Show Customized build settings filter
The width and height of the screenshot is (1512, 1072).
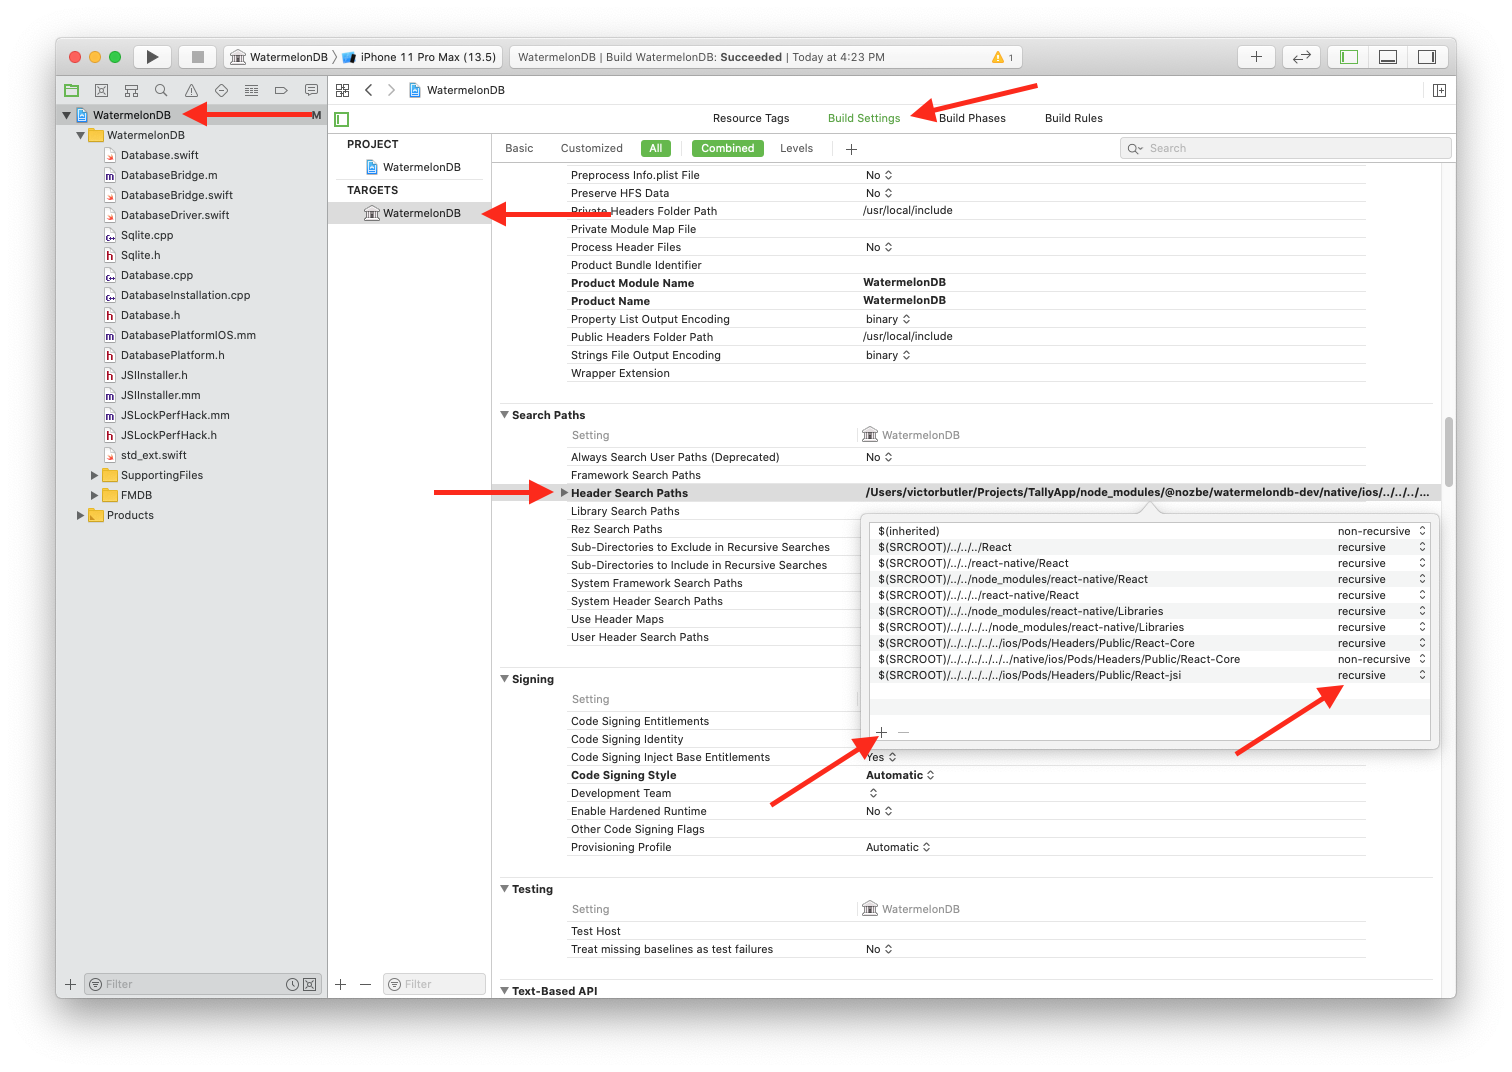(x=591, y=148)
